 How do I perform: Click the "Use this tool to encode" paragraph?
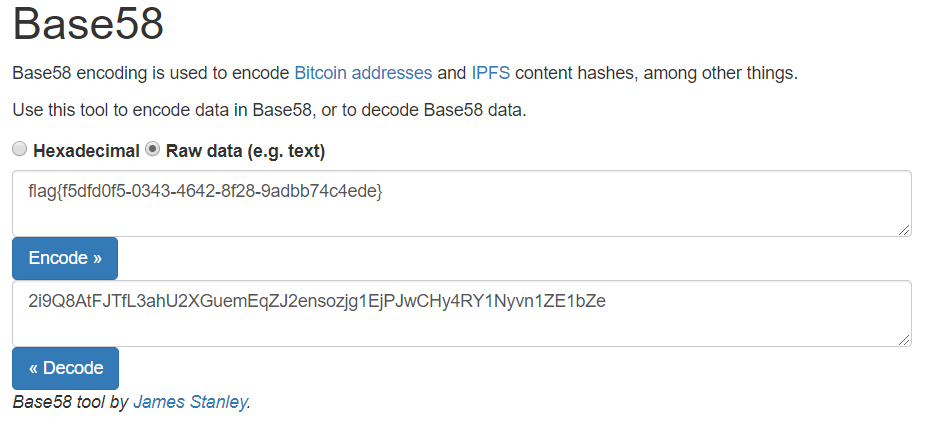click(x=268, y=109)
